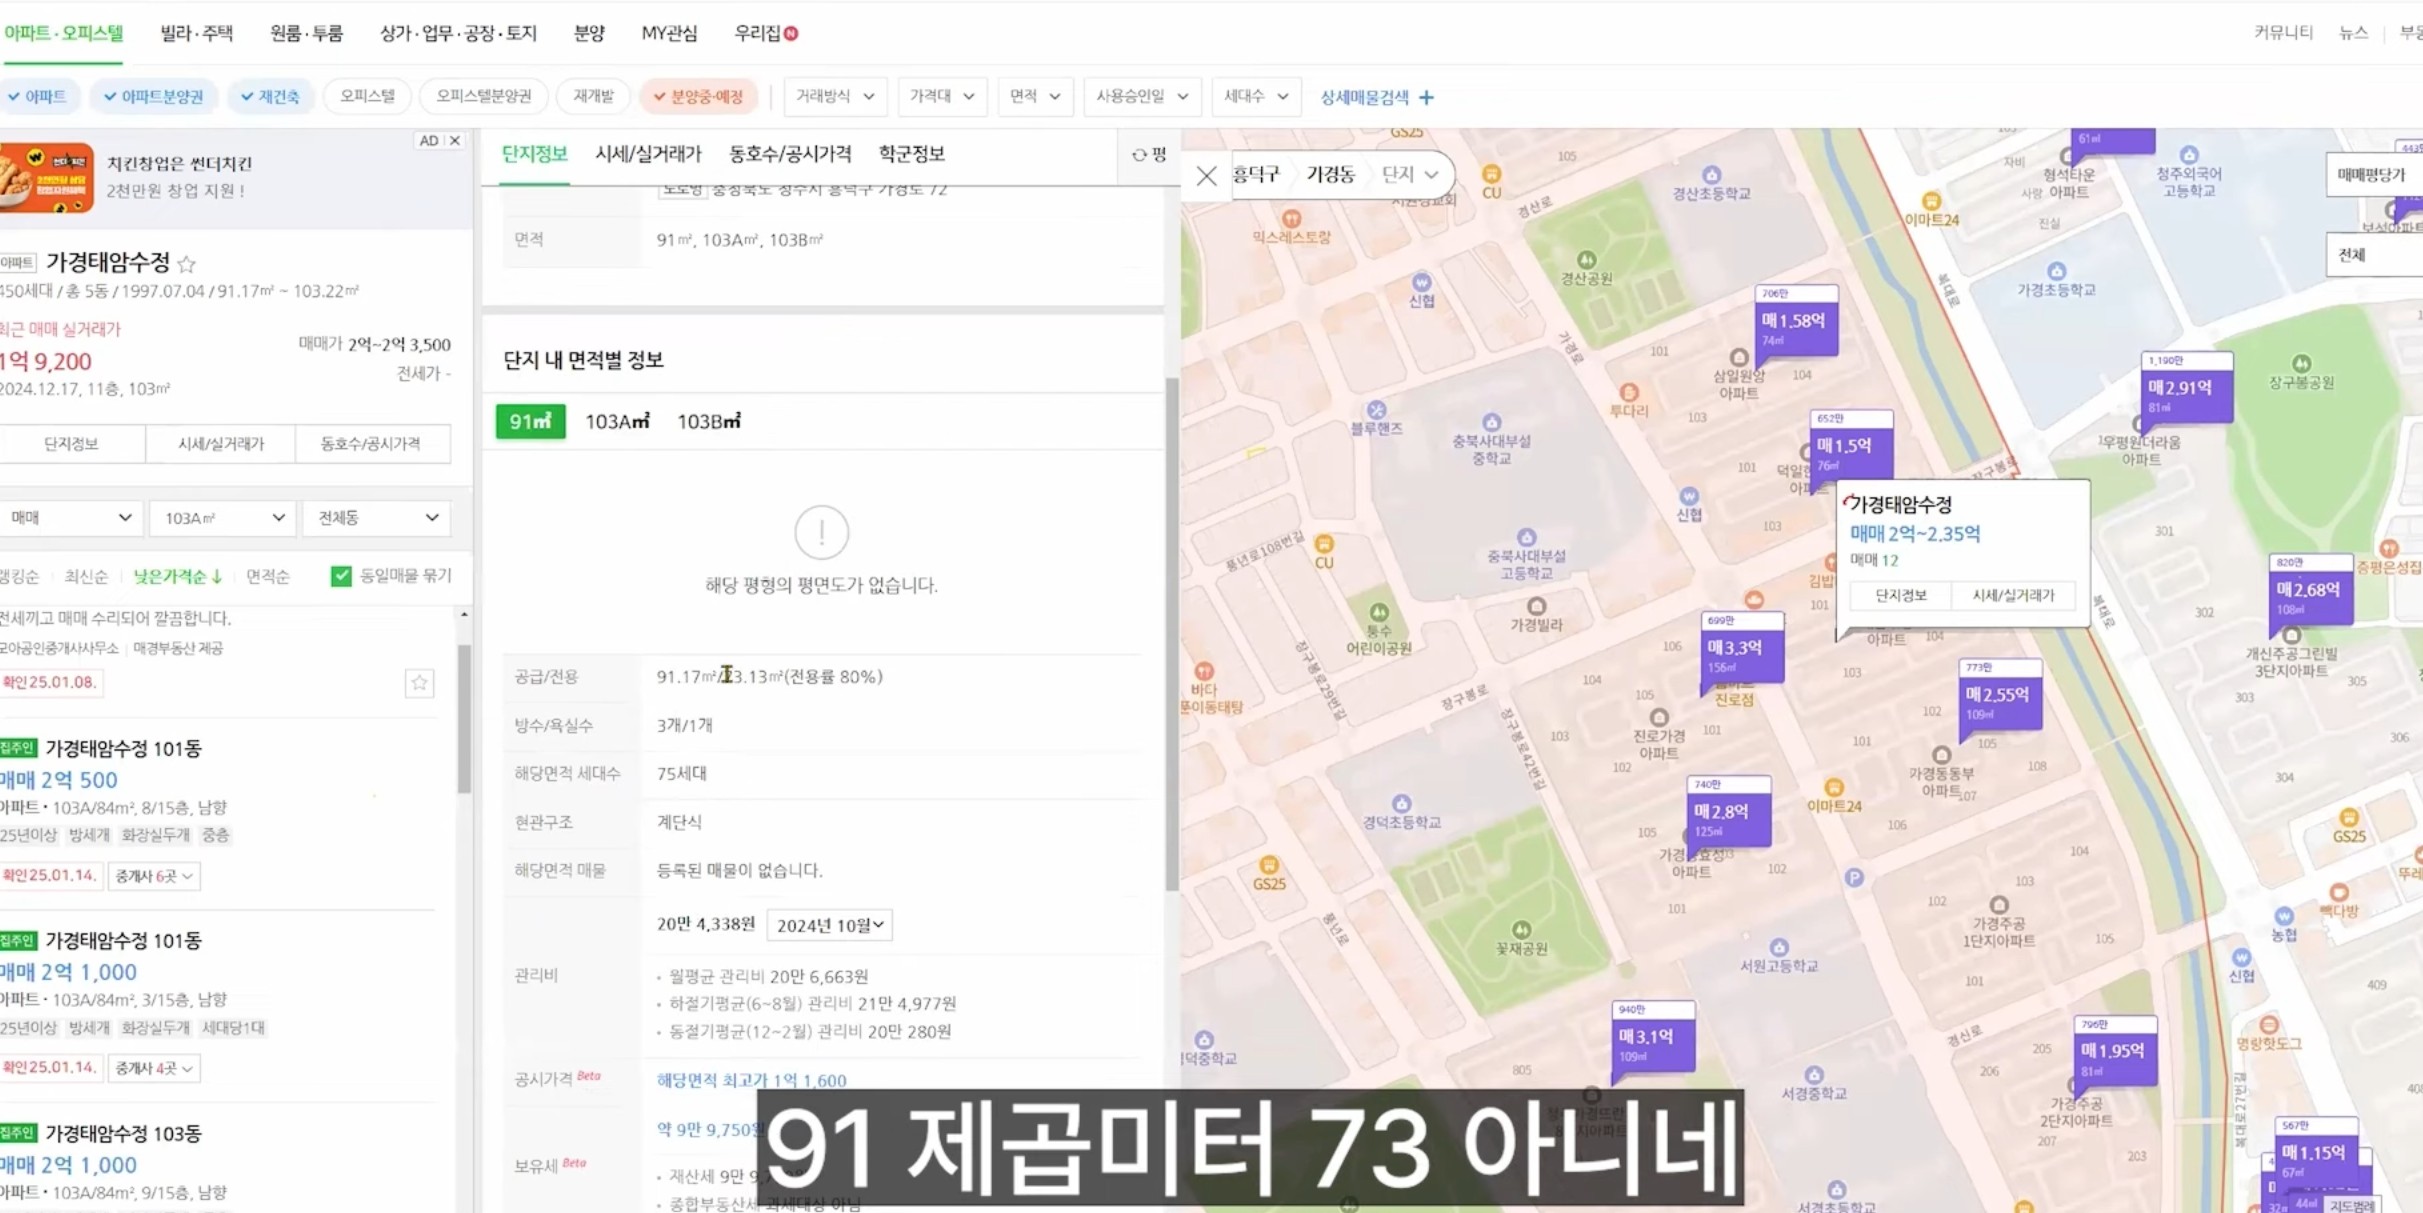
Task: Open the 103A㎡ area dropdown
Action: [223, 518]
